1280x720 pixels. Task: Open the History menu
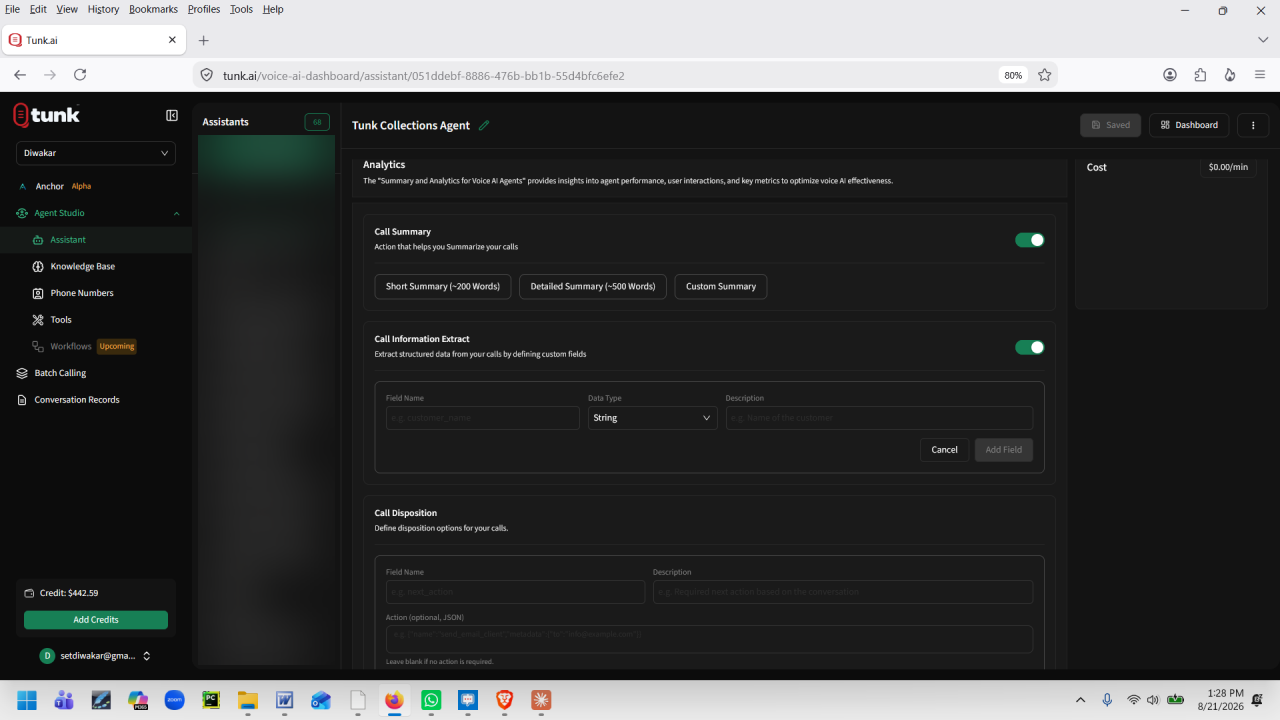(x=103, y=9)
